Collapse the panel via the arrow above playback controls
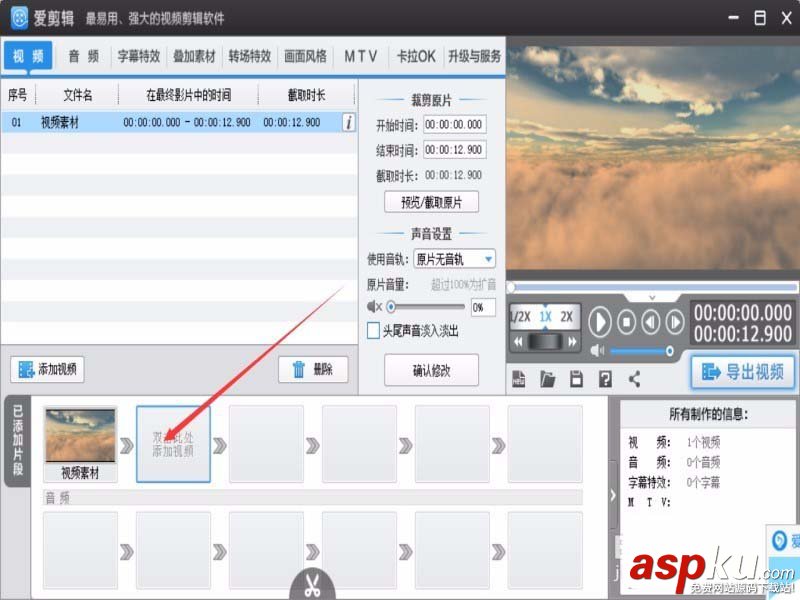Viewport: 800px width, 600px height. tap(653, 297)
